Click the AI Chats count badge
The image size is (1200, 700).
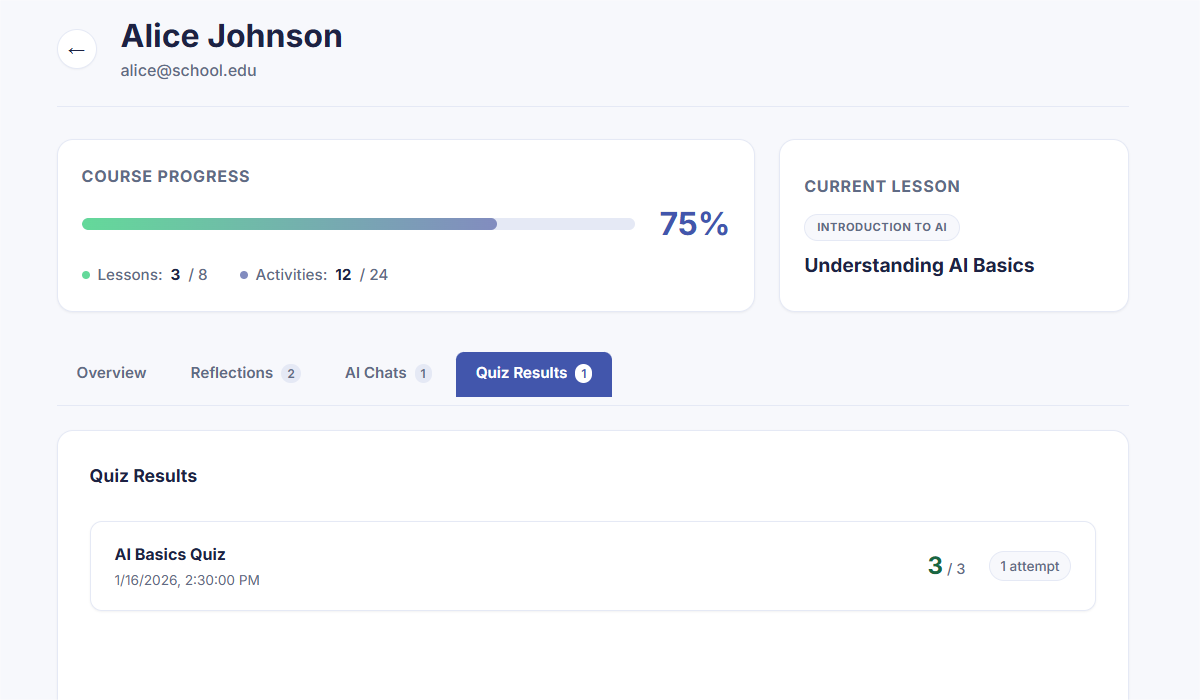click(423, 374)
